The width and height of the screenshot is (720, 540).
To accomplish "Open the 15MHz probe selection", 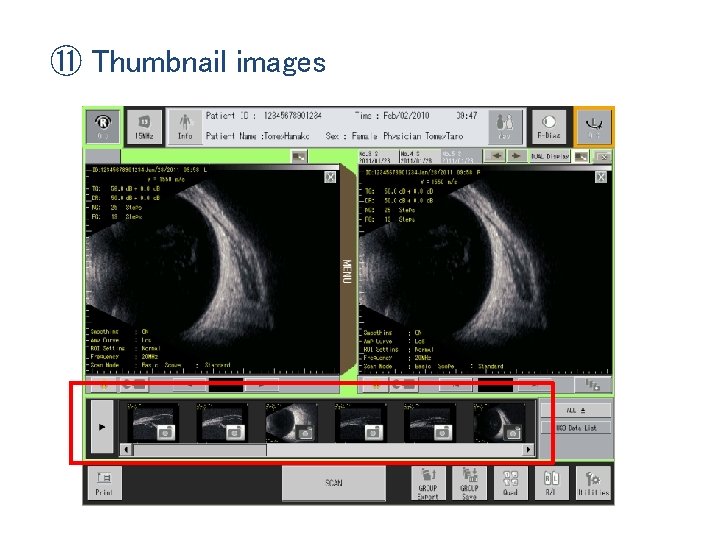I will [144, 126].
